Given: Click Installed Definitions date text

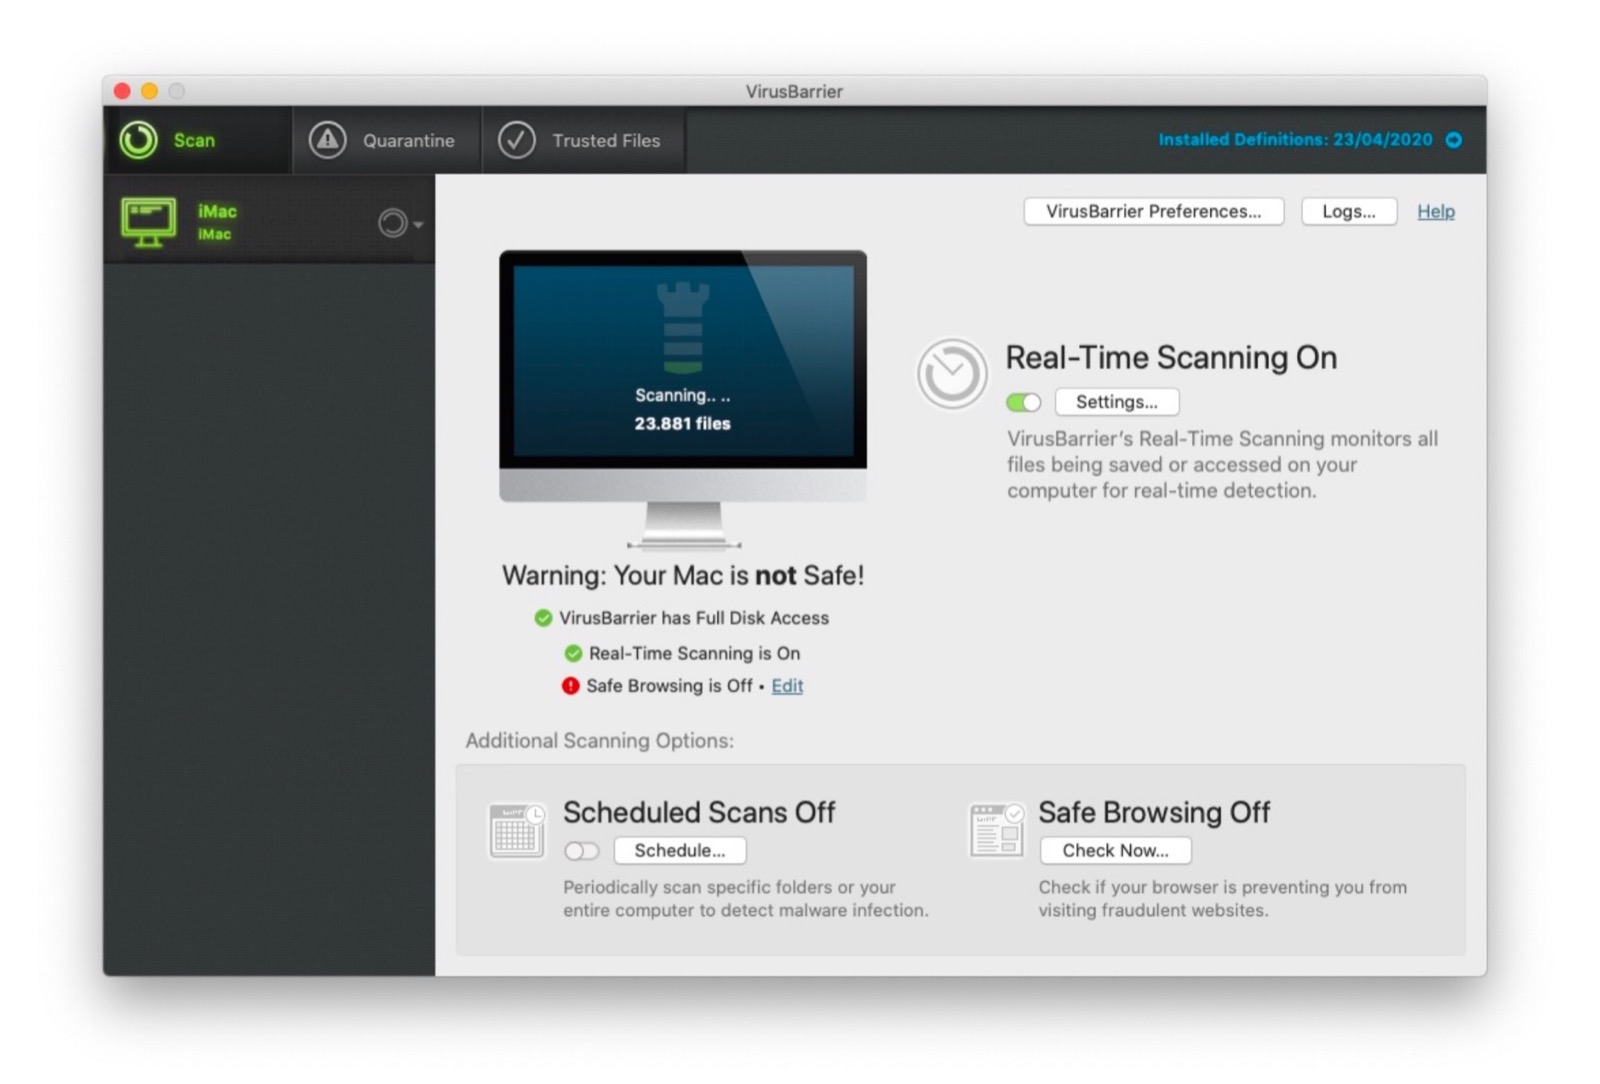Looking at the screenshot, I should 1295,140.
